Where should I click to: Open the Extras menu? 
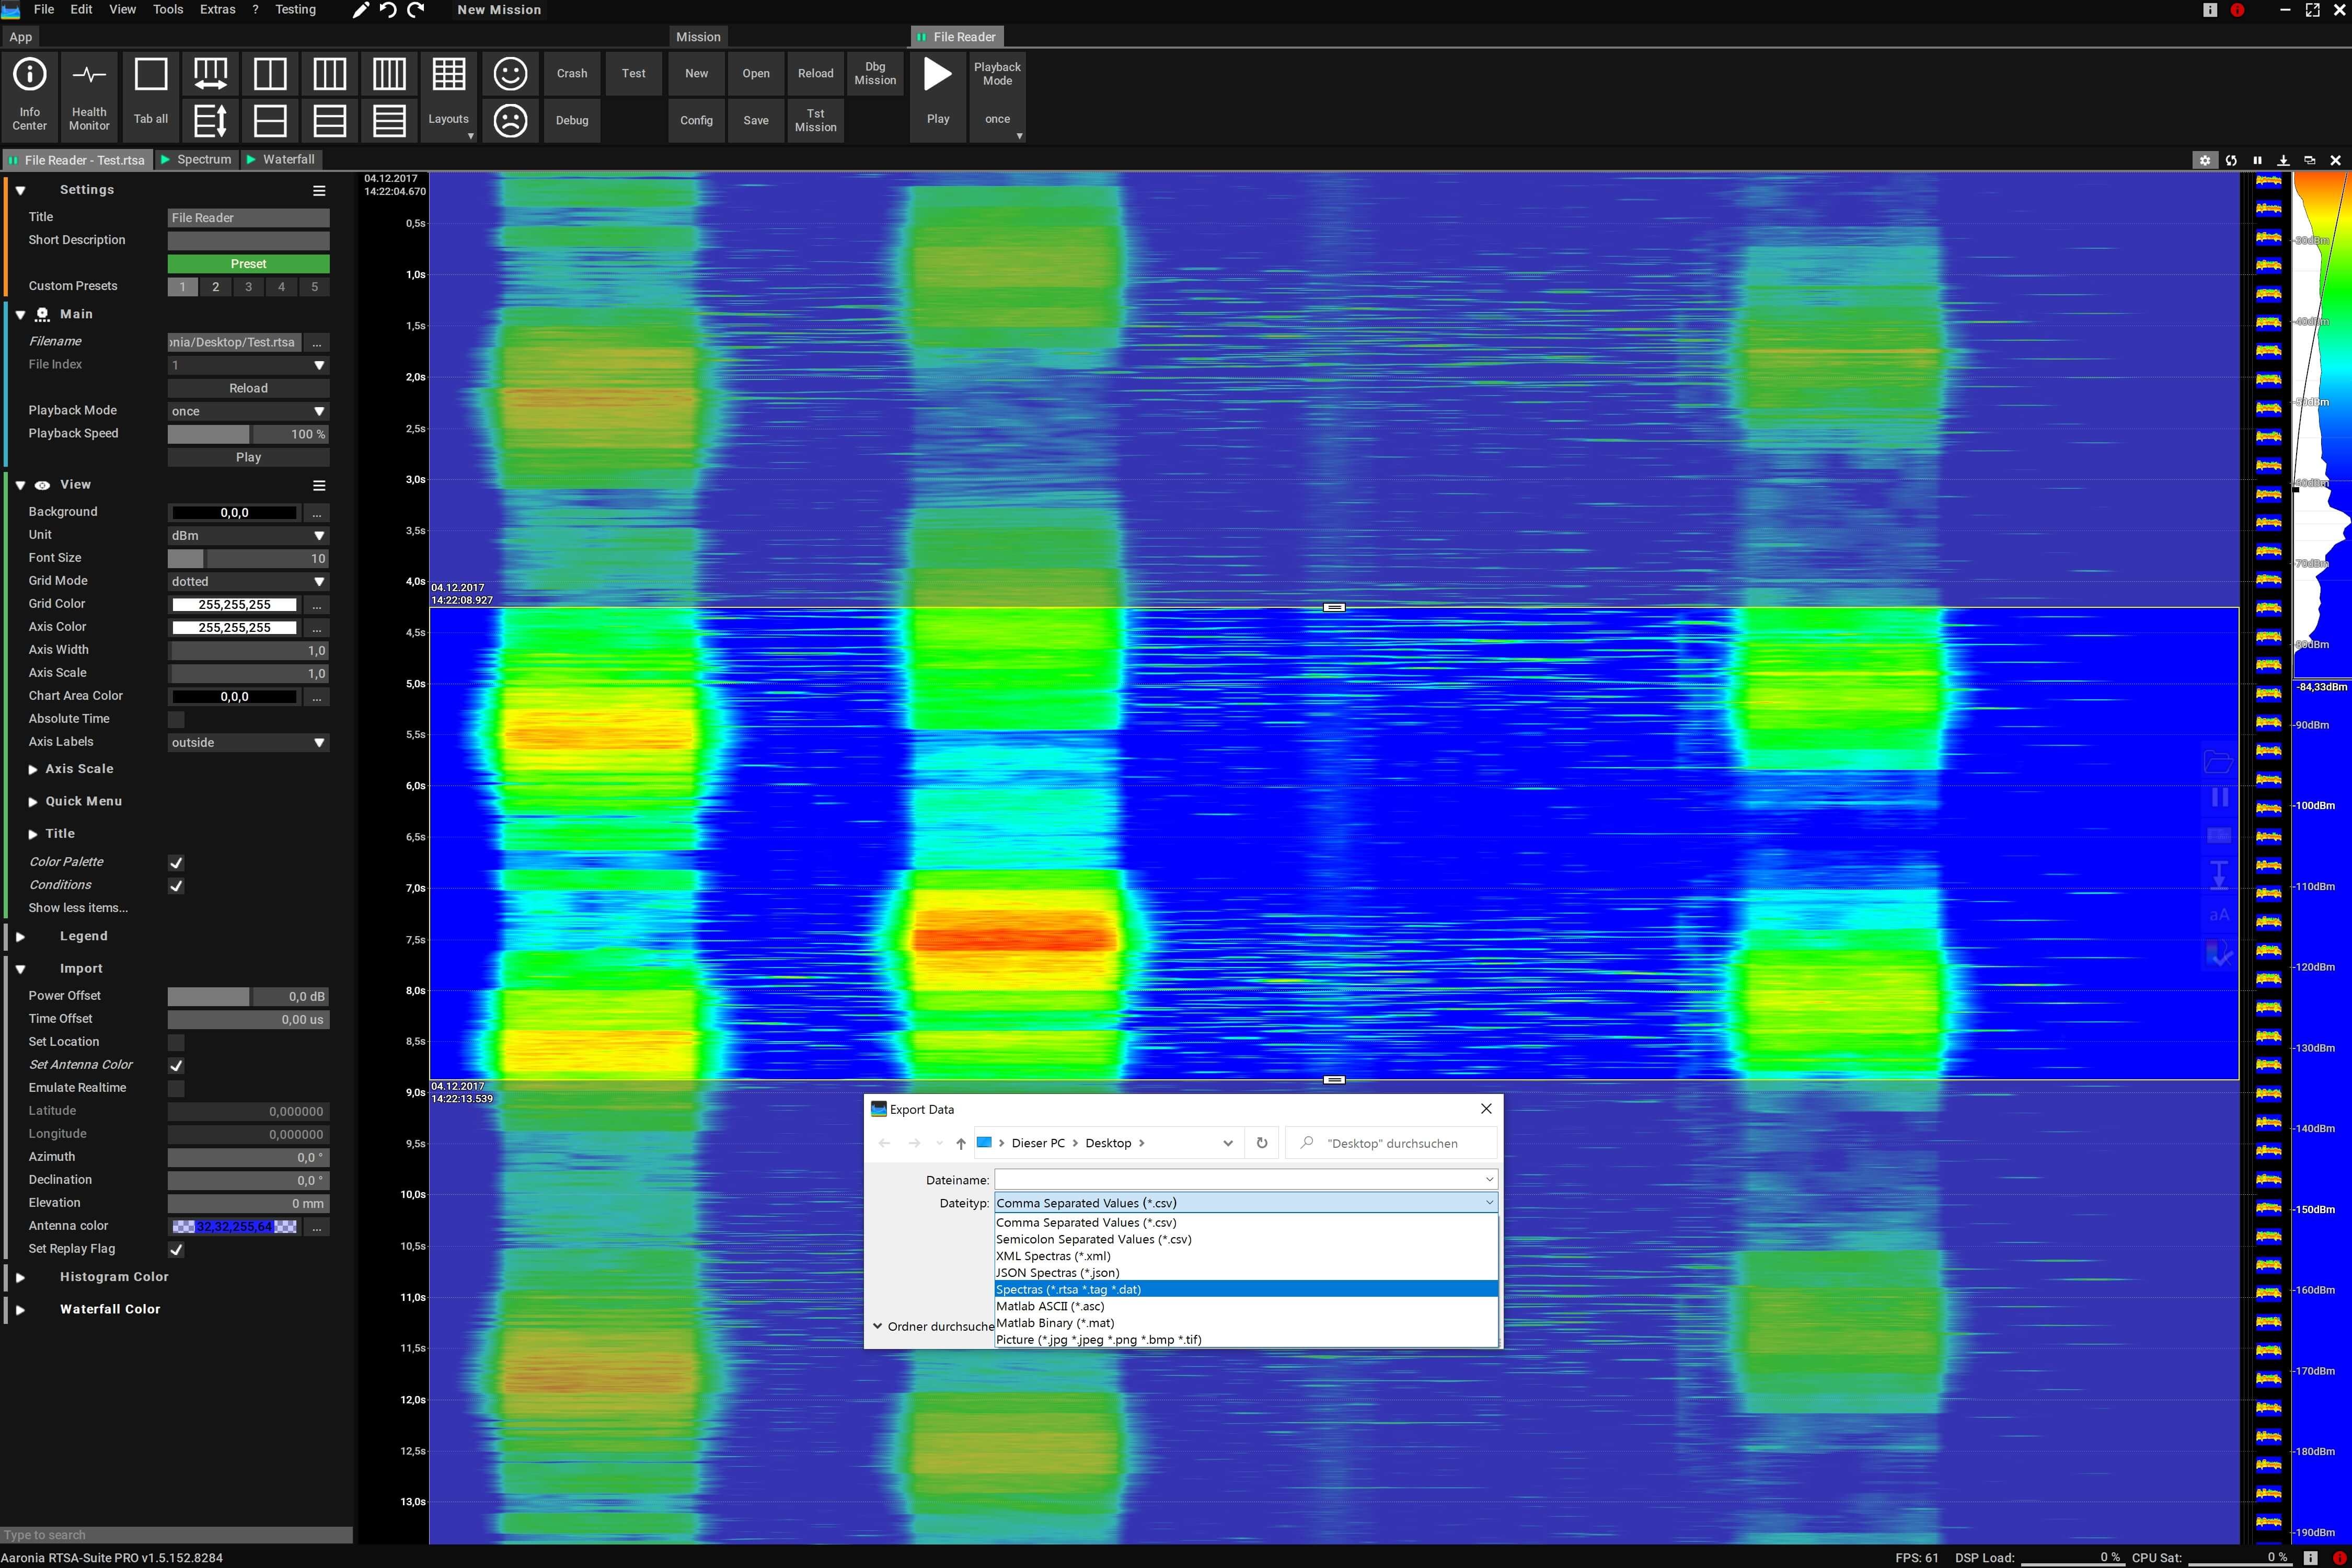point(217,10)
